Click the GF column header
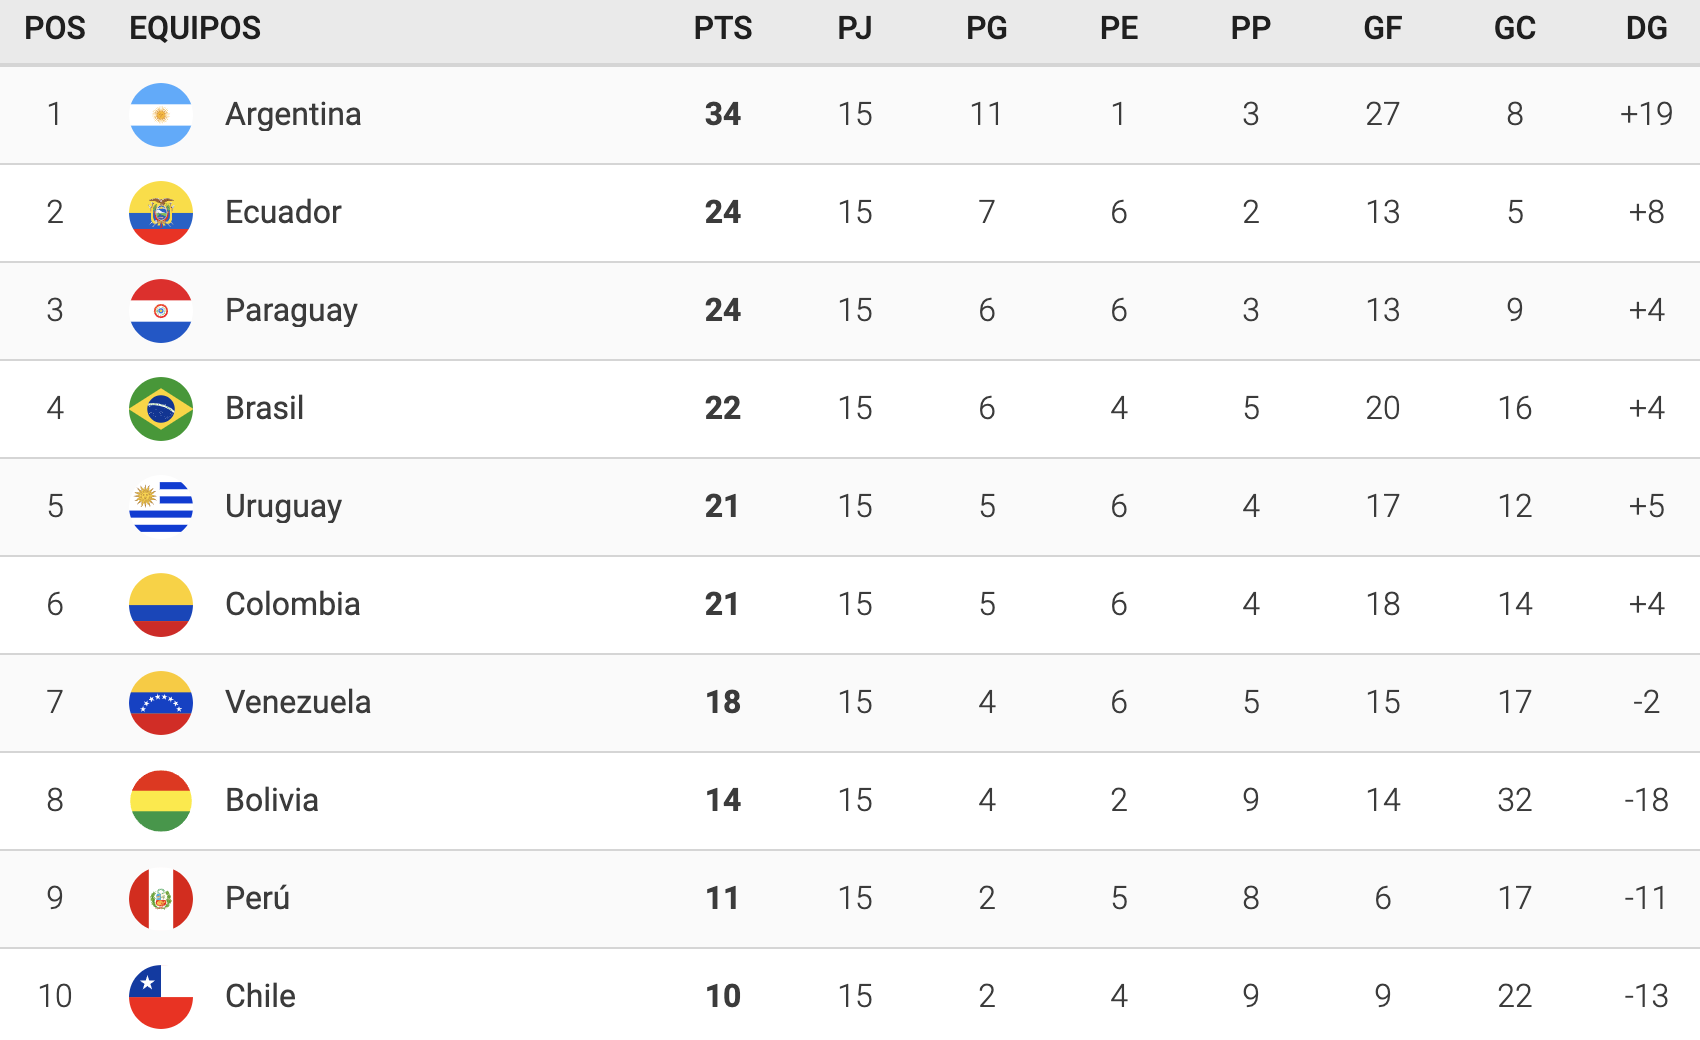This screenshot has height=1040, width=1700. 1382,28
